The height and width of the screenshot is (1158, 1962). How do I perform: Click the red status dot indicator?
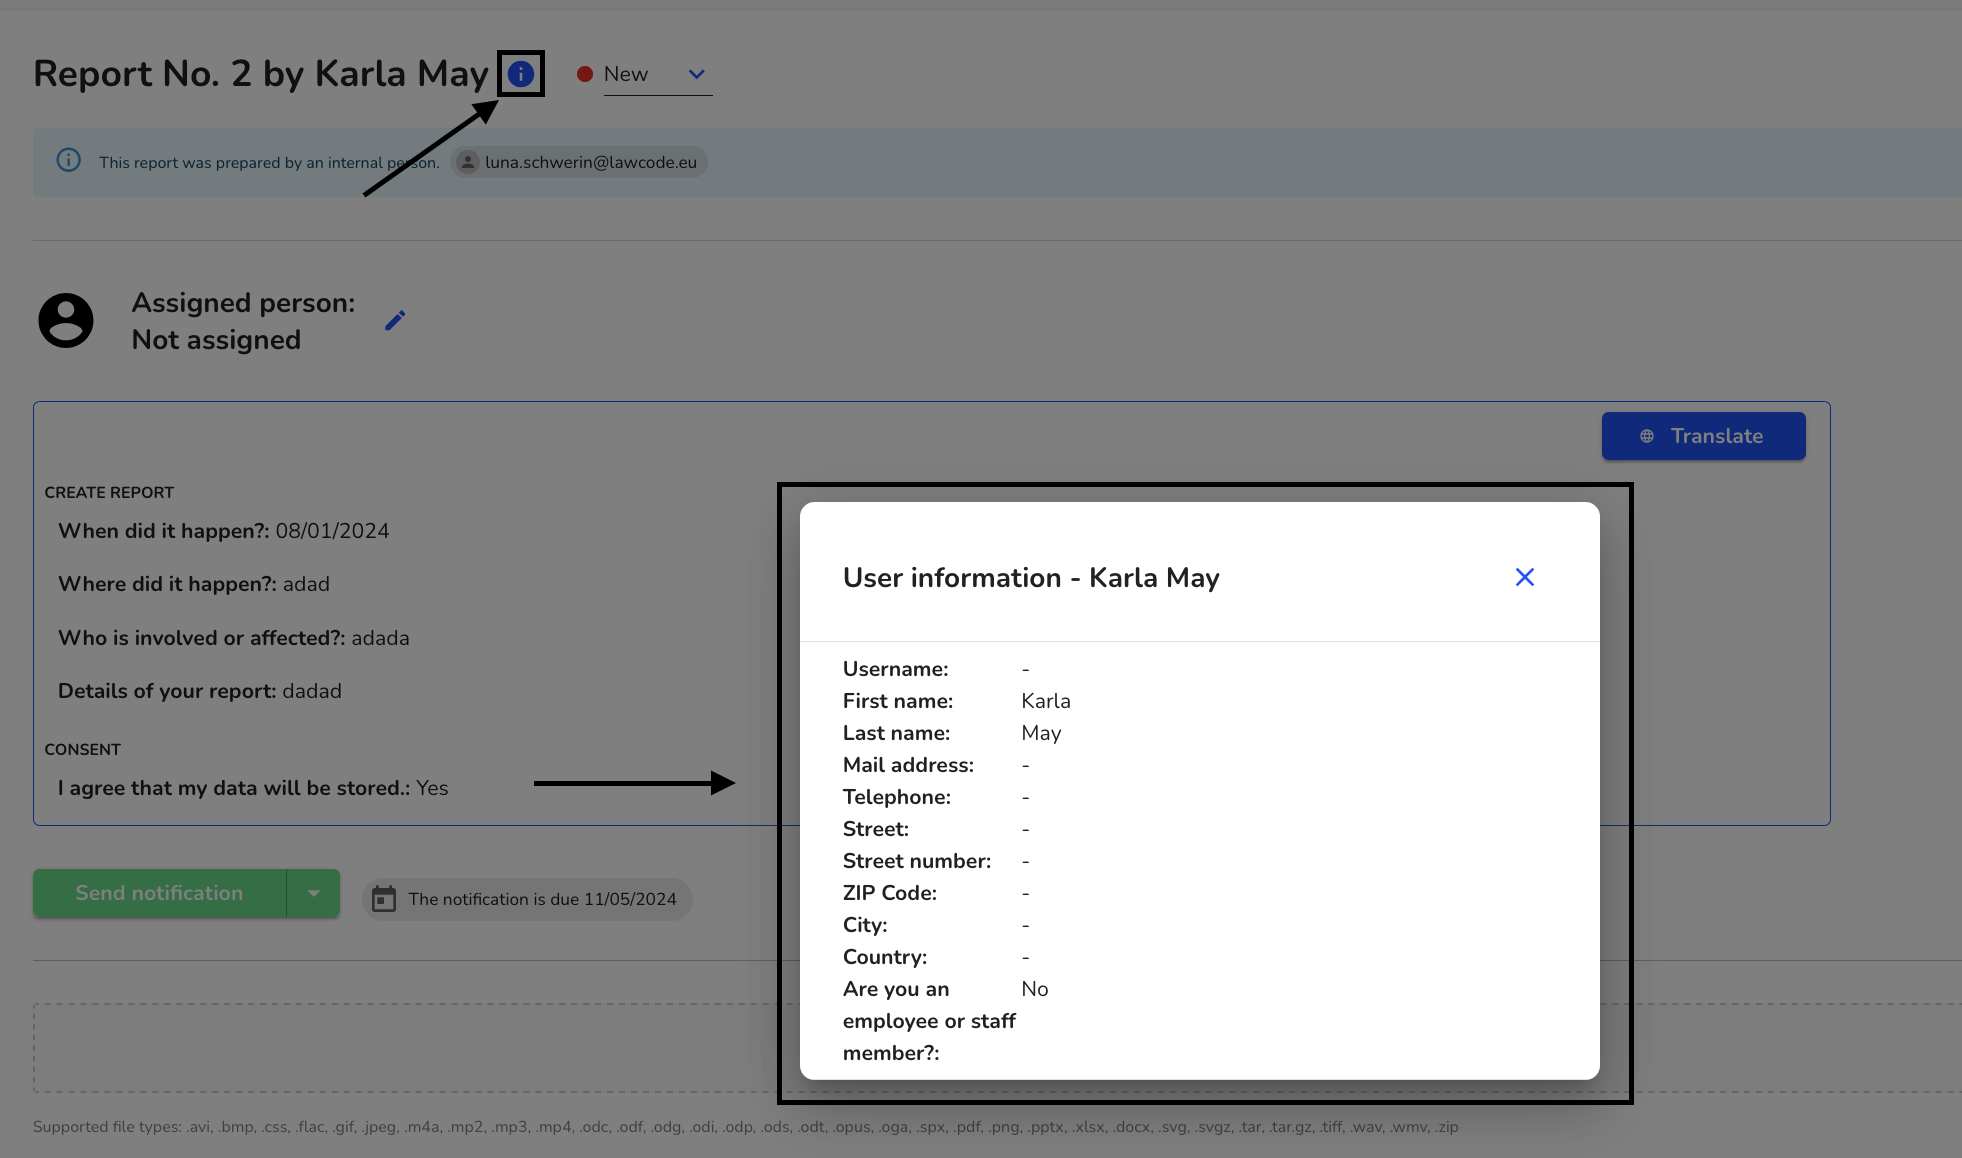coord(585,74)
